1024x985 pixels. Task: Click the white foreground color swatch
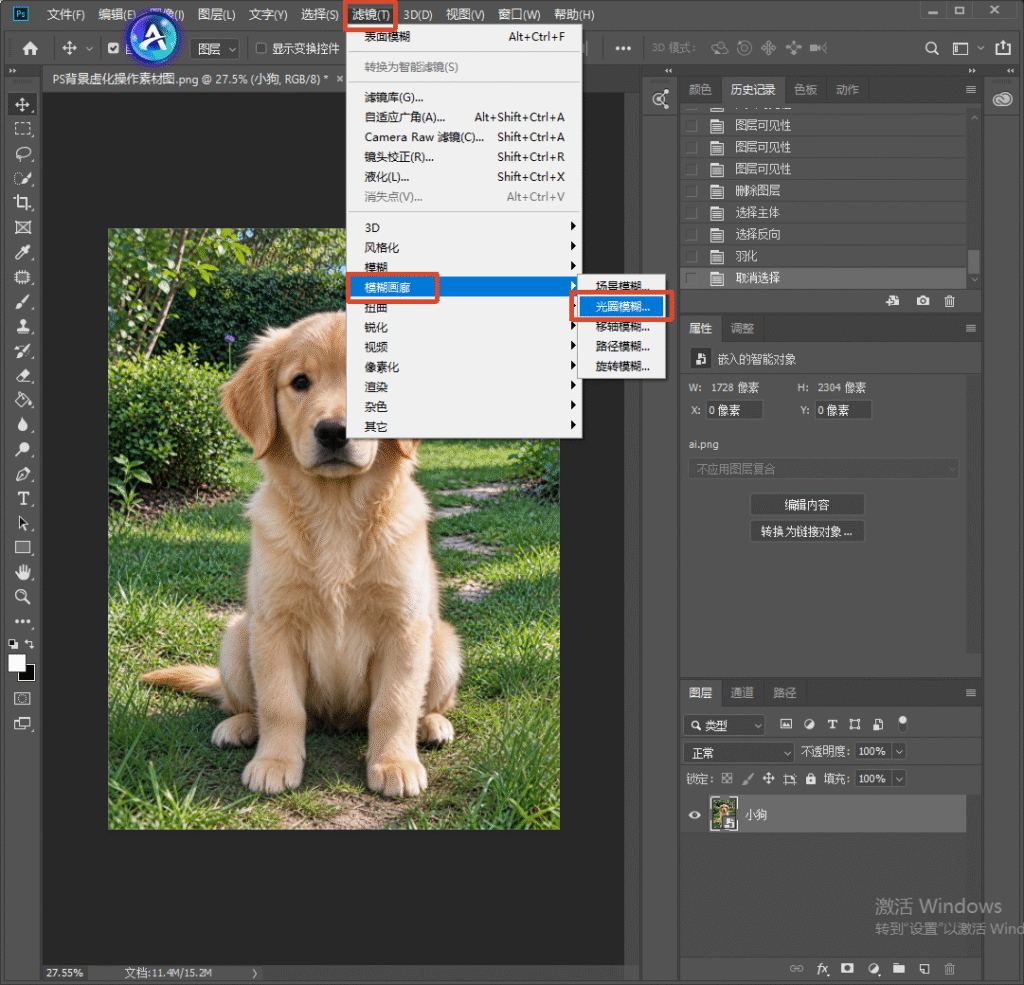(x=17, y=663)
